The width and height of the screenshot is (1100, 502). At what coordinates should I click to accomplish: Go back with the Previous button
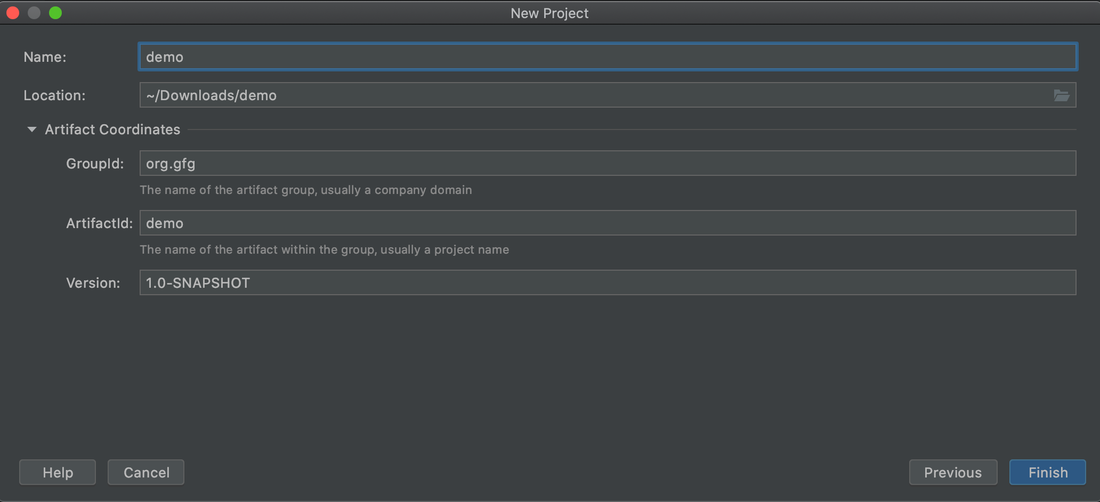pyautogui.click(x=952, y=472)
